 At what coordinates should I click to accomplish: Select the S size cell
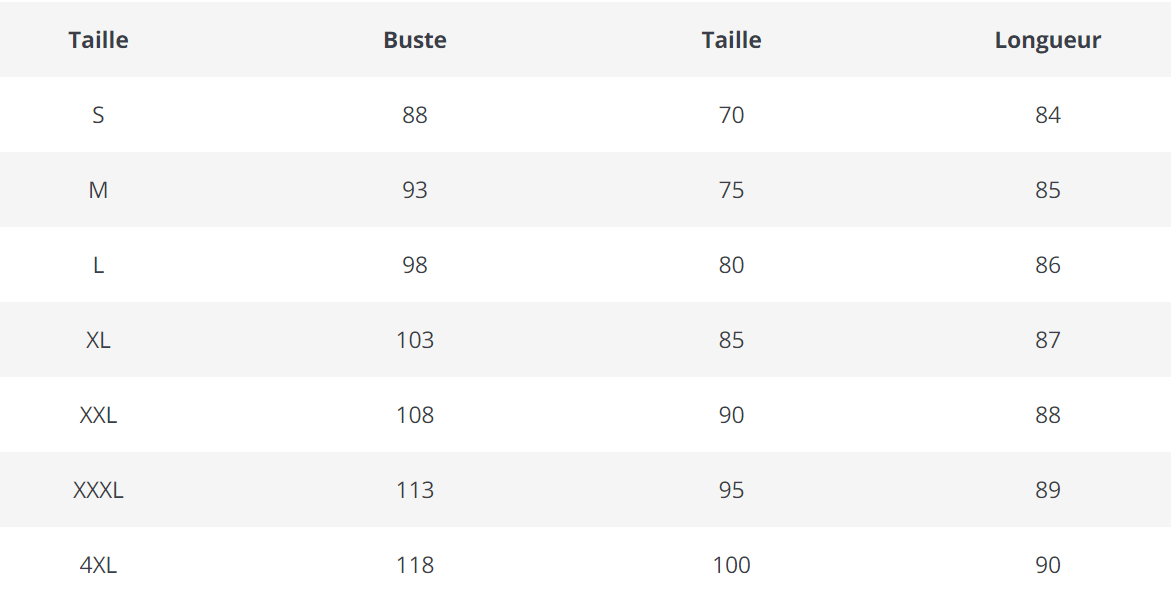pos(98,115)
